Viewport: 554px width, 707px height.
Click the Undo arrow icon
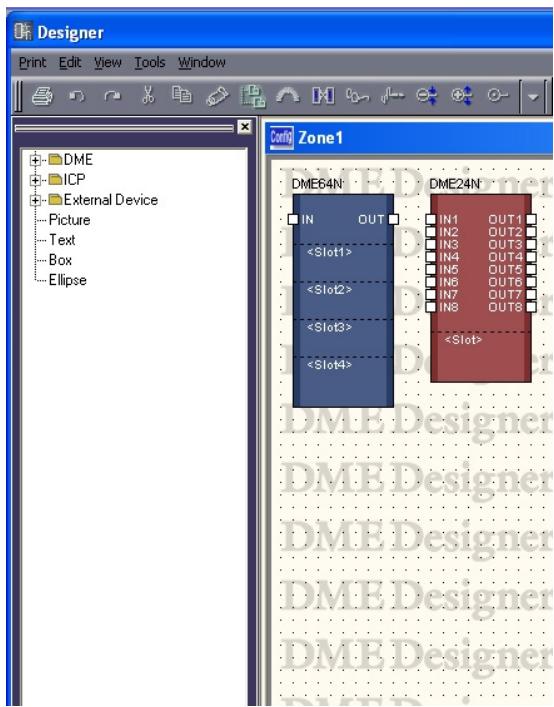[x=77, y=96]
